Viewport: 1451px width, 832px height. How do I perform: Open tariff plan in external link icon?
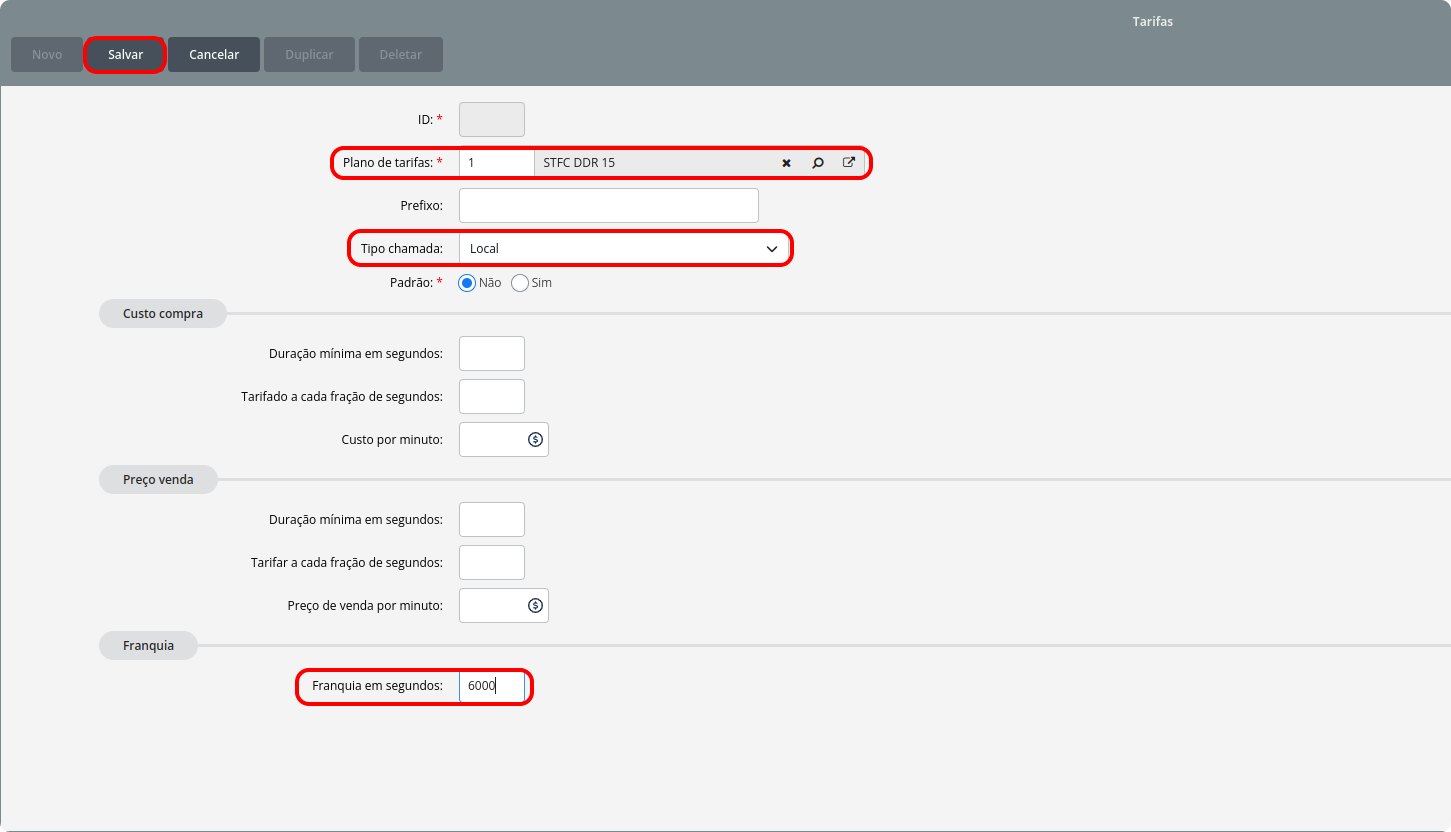click(849, 163)
